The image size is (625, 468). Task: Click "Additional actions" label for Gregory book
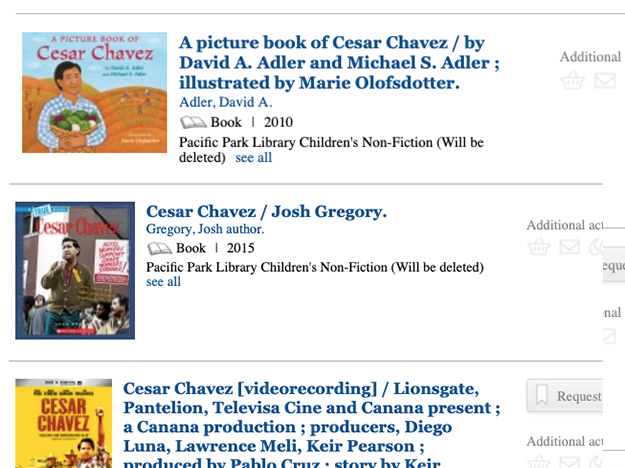(x=564, y=226)
